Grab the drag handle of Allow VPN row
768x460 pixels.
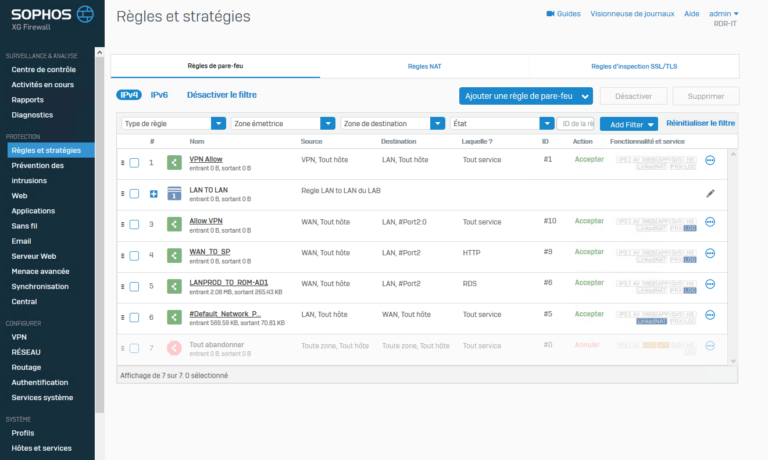tap(122, 224)
